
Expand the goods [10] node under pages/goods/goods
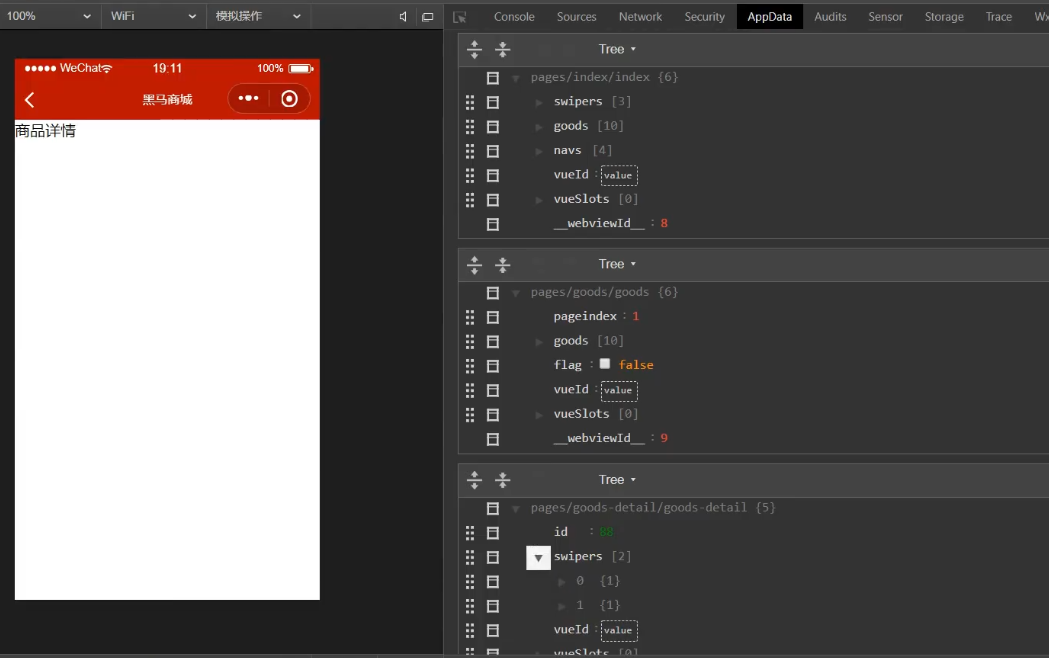click(539, 342)
